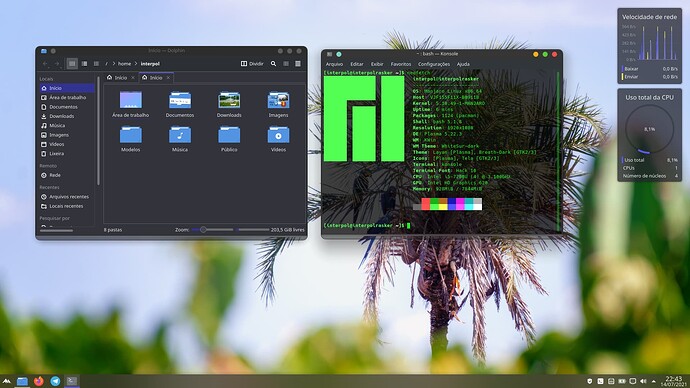Select the Downloads folder icon
The width and height of the screenshot is (690, 388).
pos(229,100)
